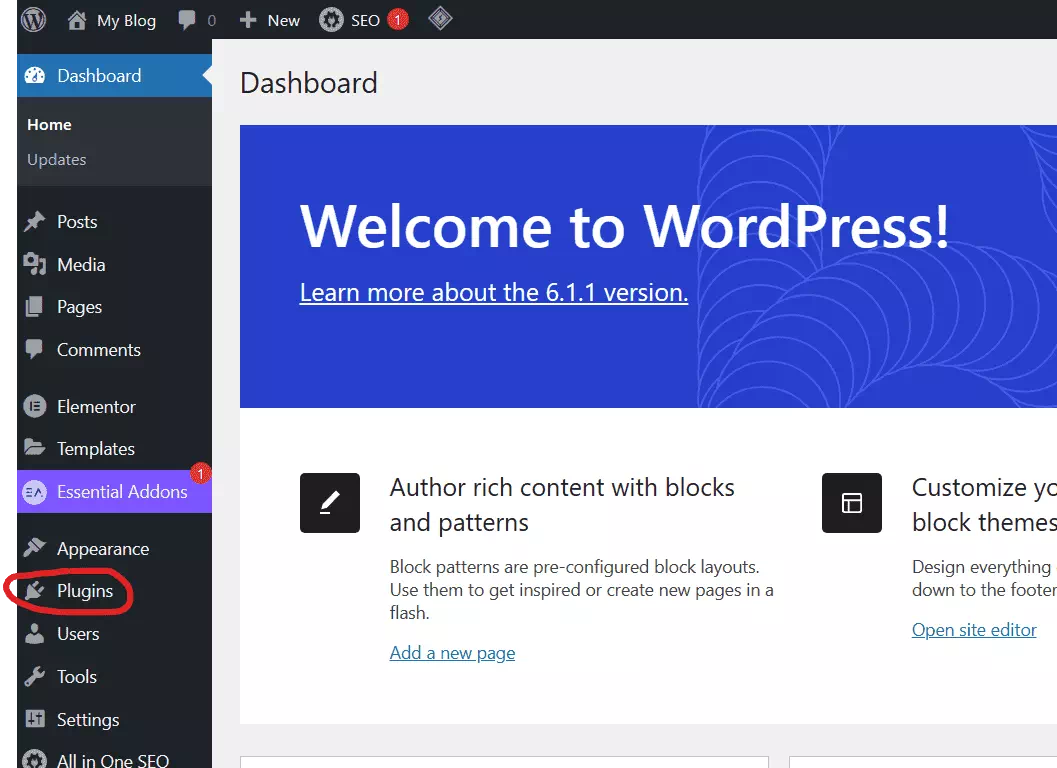Click the WordPress logo icon
This screenshot has width=1057, height=768.
33,20
